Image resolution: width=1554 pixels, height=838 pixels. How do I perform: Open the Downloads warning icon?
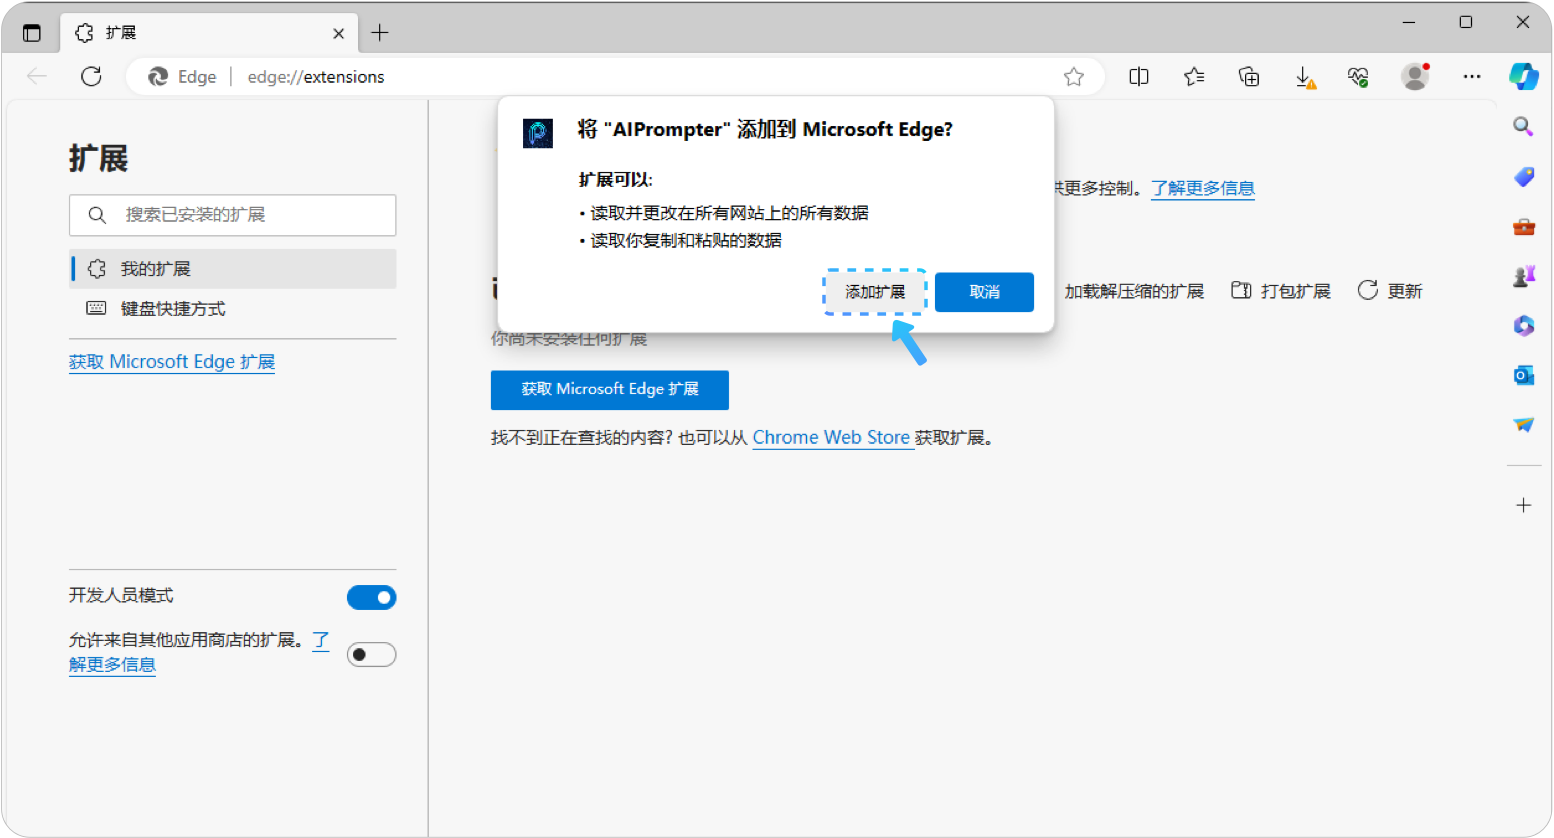click(1303, 76)
